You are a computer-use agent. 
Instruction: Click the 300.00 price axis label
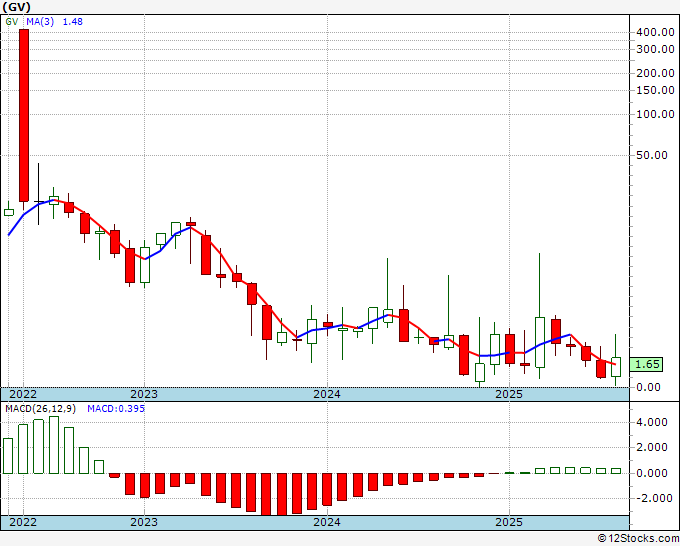(655, 49)
